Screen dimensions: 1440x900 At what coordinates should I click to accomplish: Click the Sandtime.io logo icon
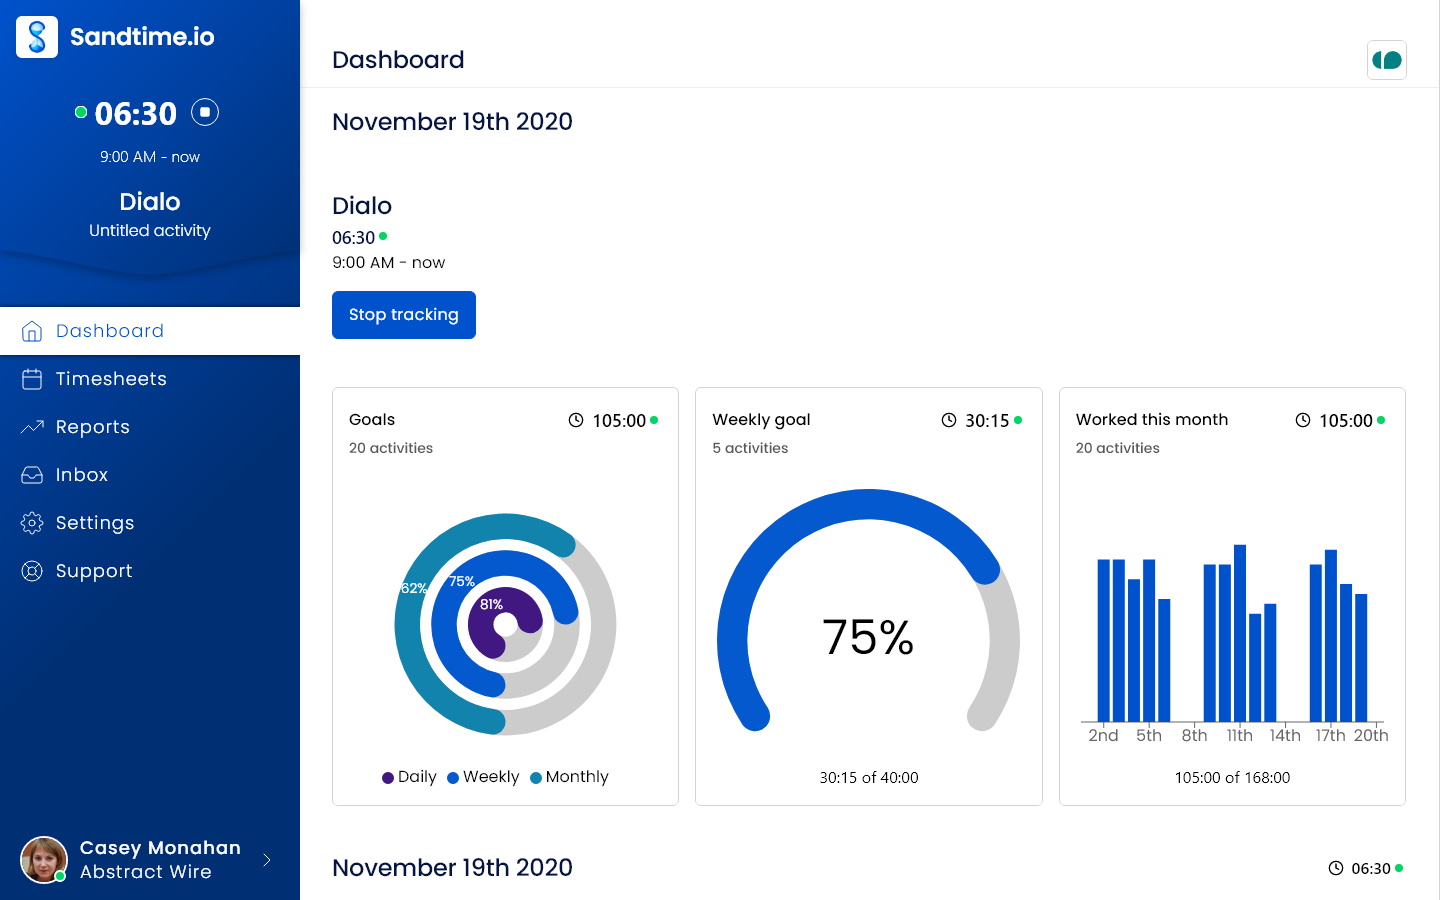tap(37, 37)
